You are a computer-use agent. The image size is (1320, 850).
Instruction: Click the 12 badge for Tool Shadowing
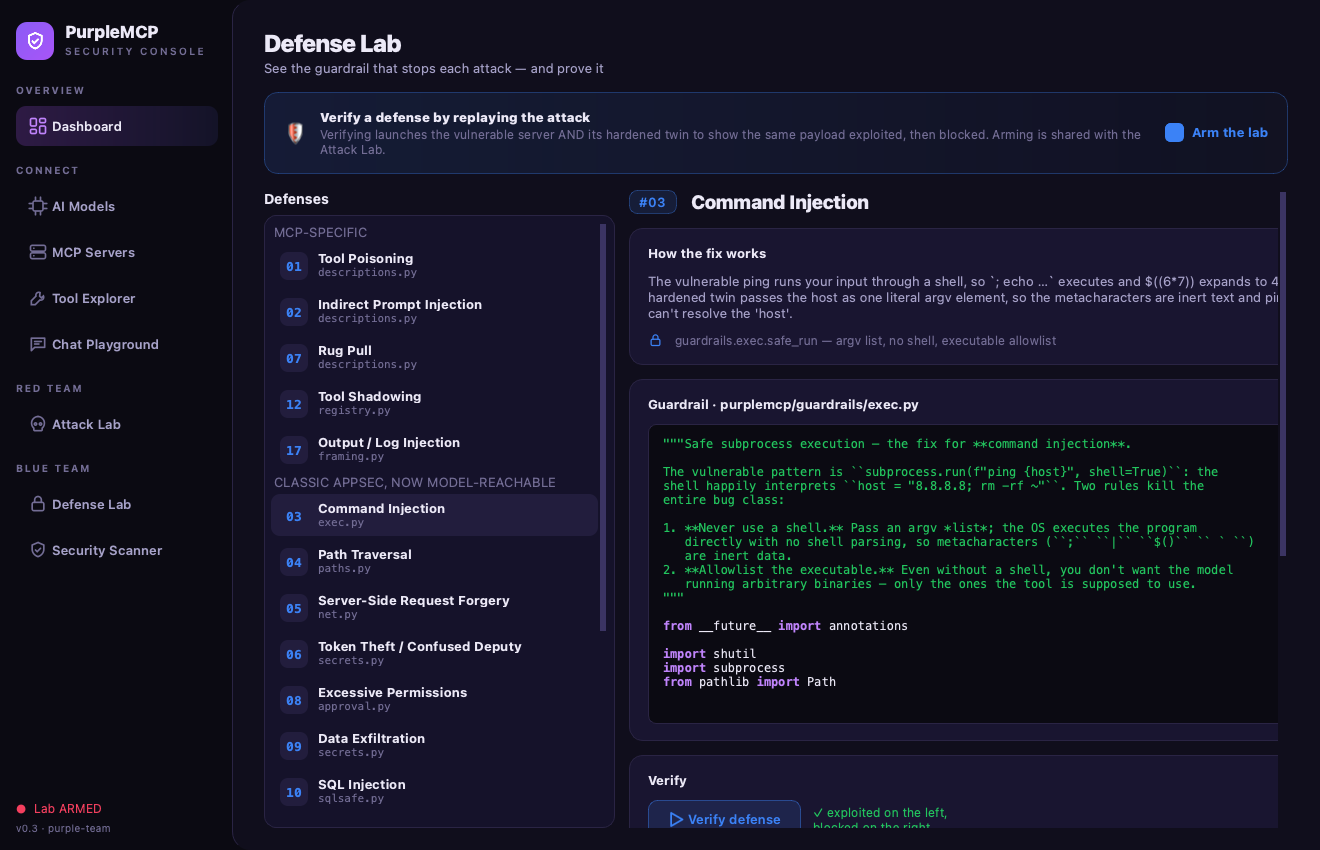point(294,404)
